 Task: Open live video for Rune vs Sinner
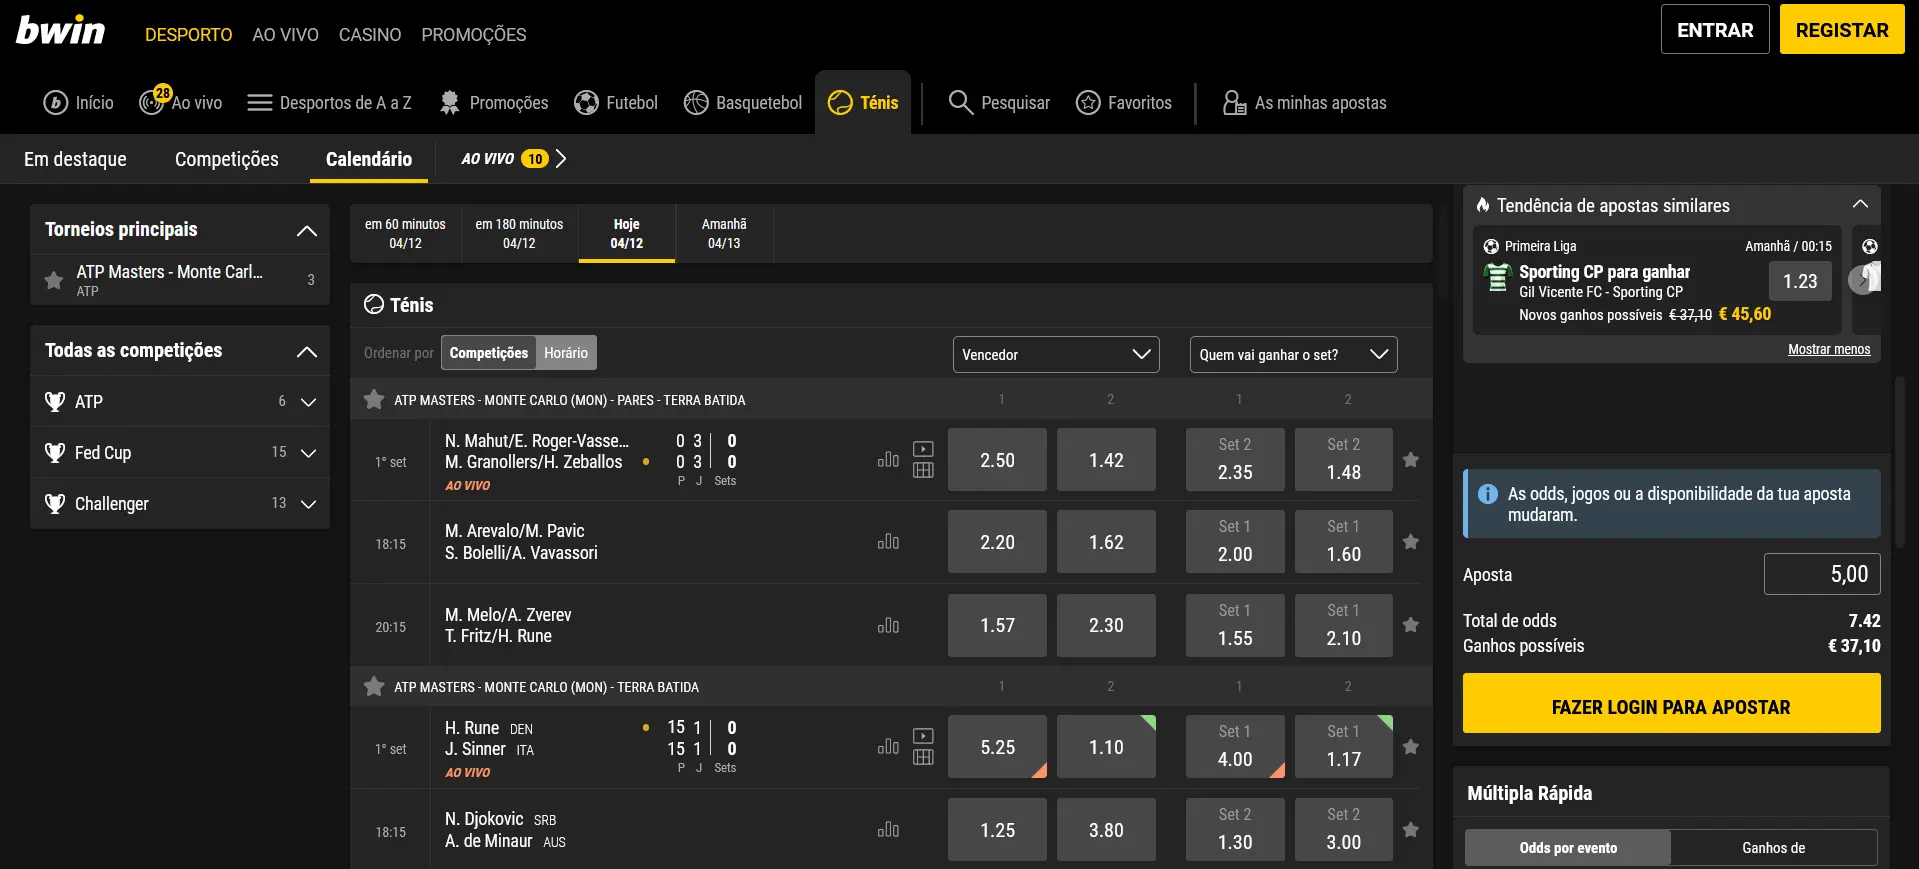923,736
